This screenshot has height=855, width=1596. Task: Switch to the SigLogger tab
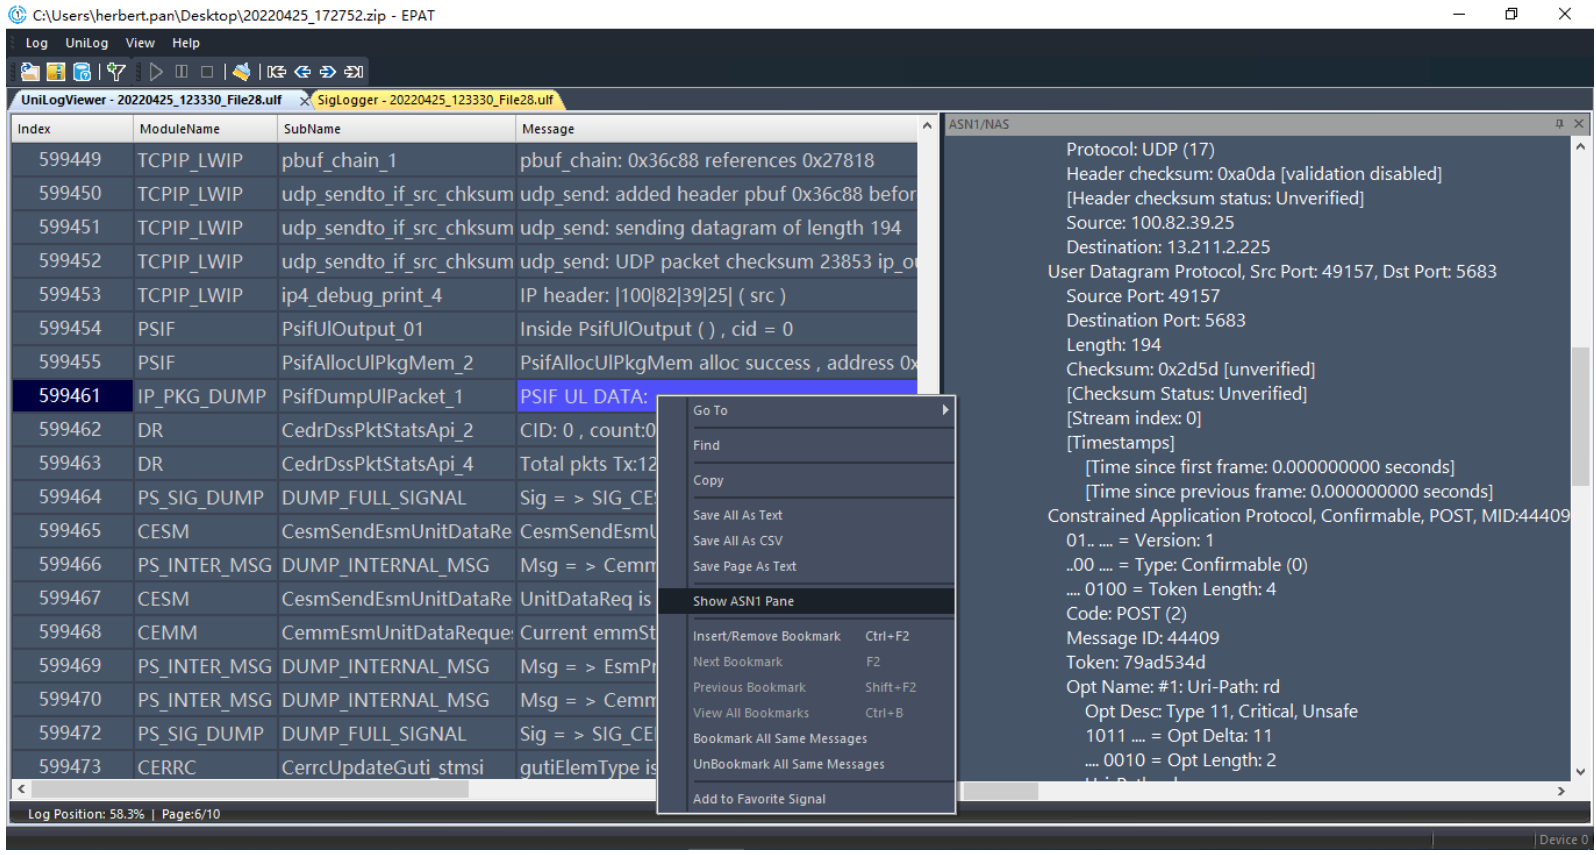(x=435, y=100)
